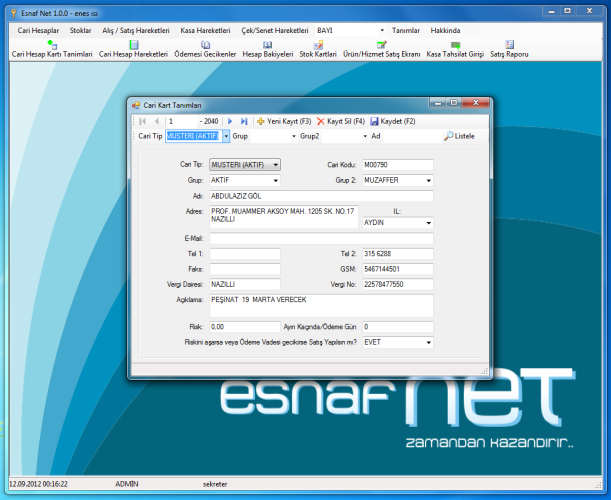Open Ürün/Hizmet Satış Ekranı toolbar icon
This screenshot has width=611, height=500.
pyautogui.click(x=381, y=44)
